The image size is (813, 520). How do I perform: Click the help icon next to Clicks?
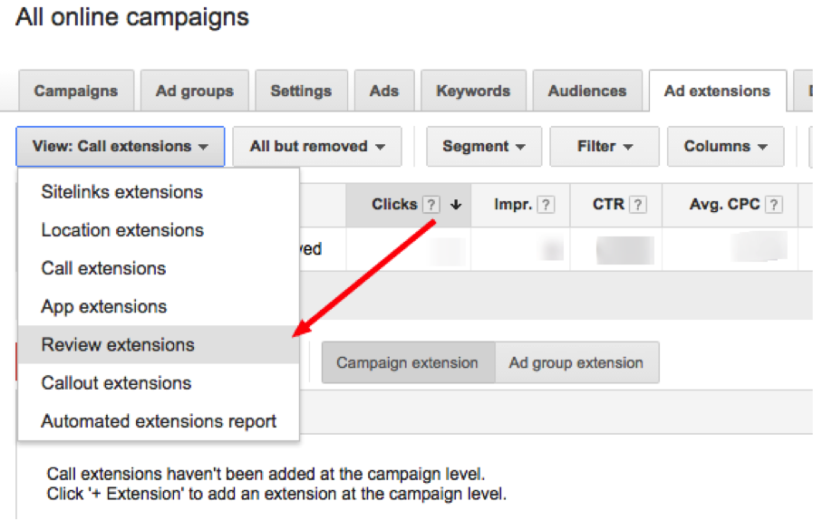coord(431,204)
